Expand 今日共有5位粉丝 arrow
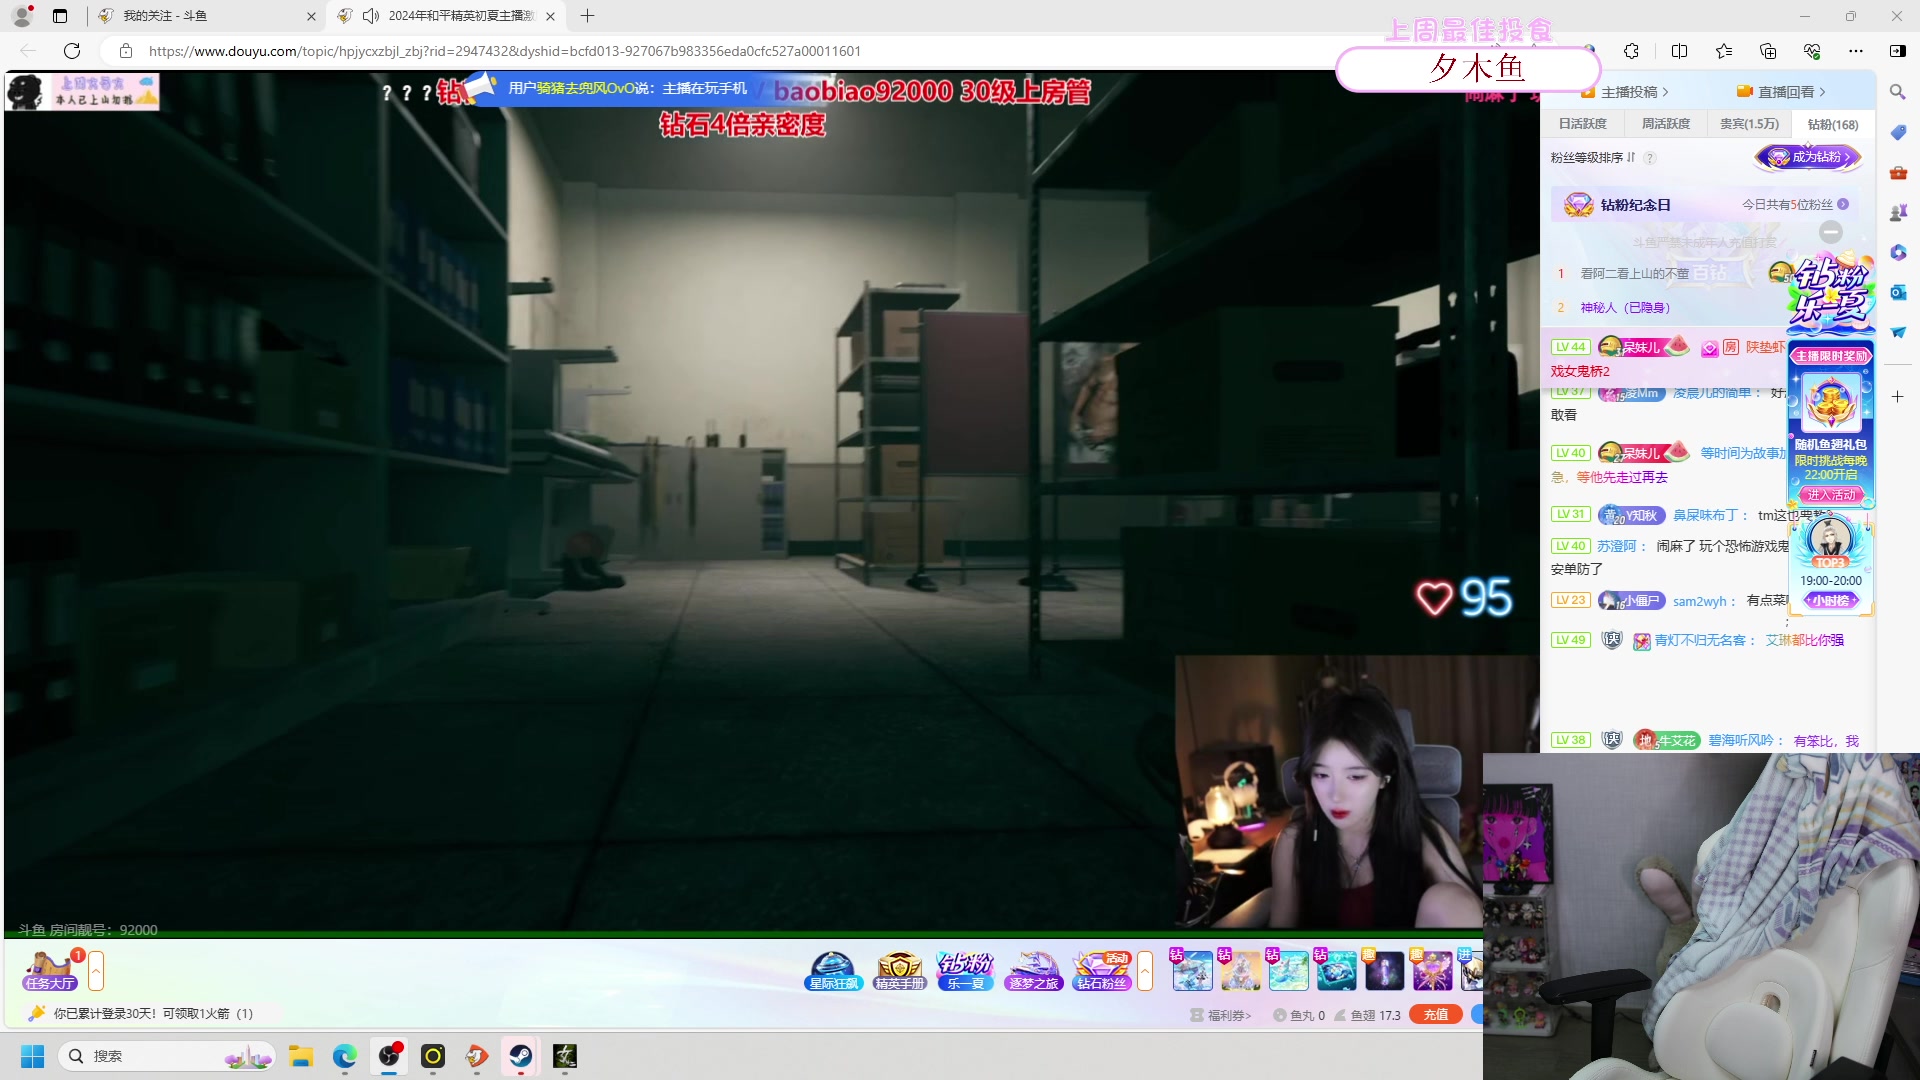This screenshot has height=1080, width=1920. tap(1843, 204)
